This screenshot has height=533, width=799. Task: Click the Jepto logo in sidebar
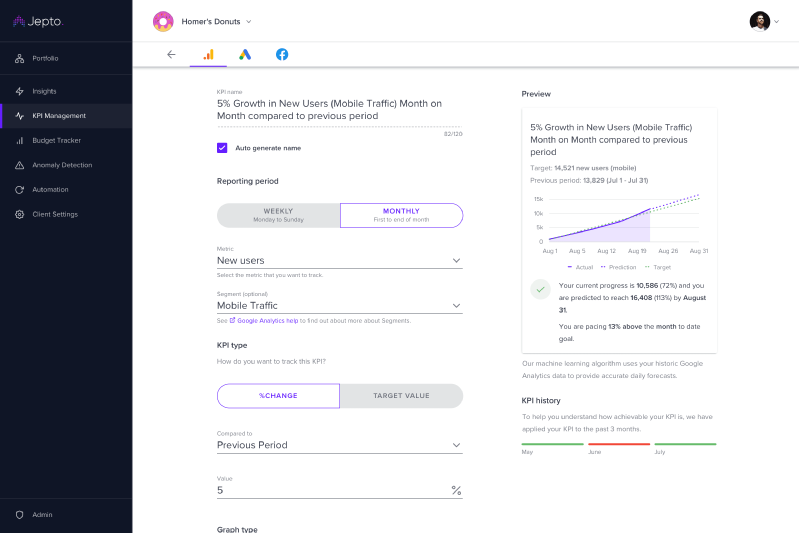[40, 21]
